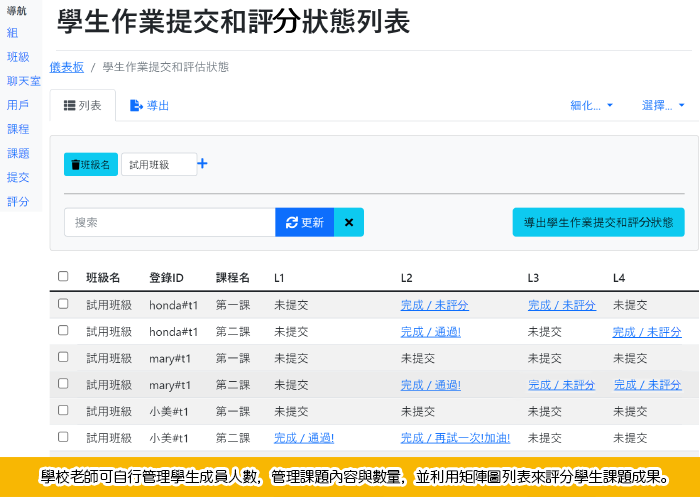The image size is (700, 497).
Task: Select the checkbox for mary#t1 第二課 row
Action: [x=63, y=384]
